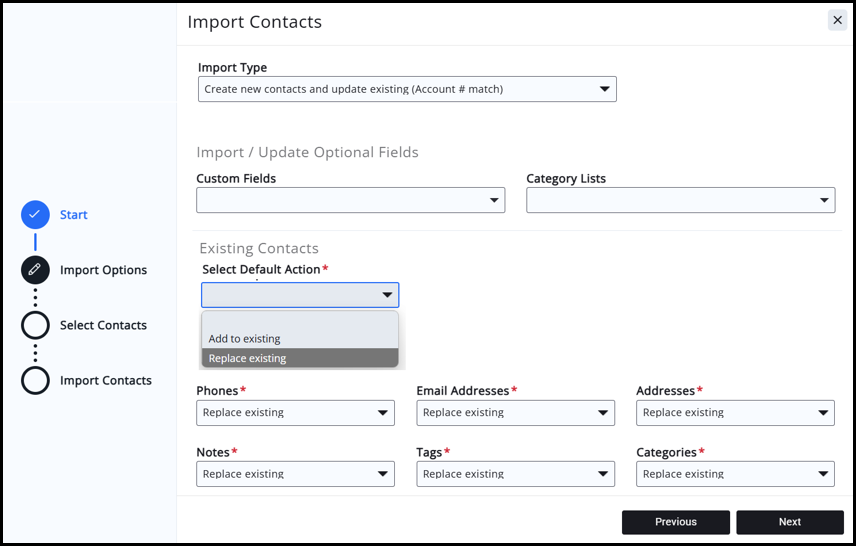Click the Select Contacts step circle
This screenshot has height=546, width=856.
pyautogui.click(x=35, y=325)
